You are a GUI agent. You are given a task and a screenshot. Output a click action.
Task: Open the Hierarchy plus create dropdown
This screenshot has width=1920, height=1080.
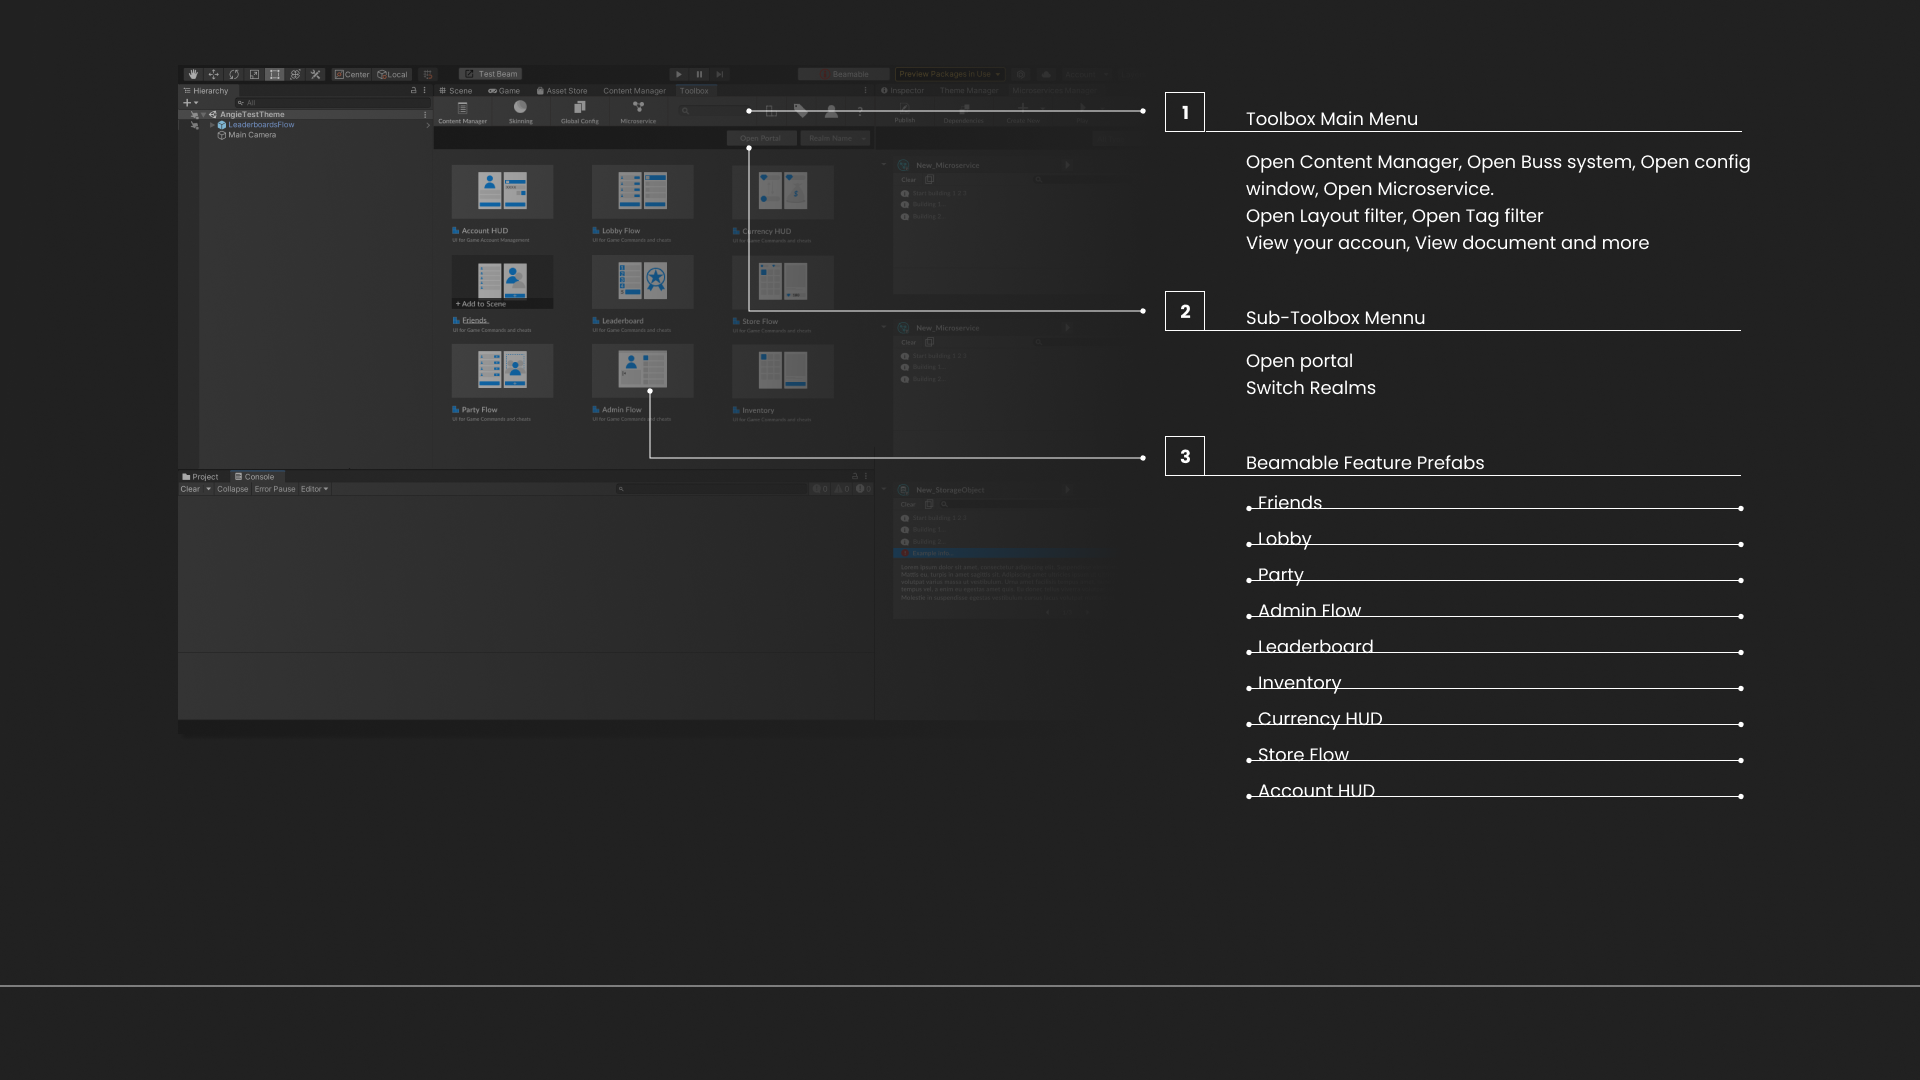[190, 102]
